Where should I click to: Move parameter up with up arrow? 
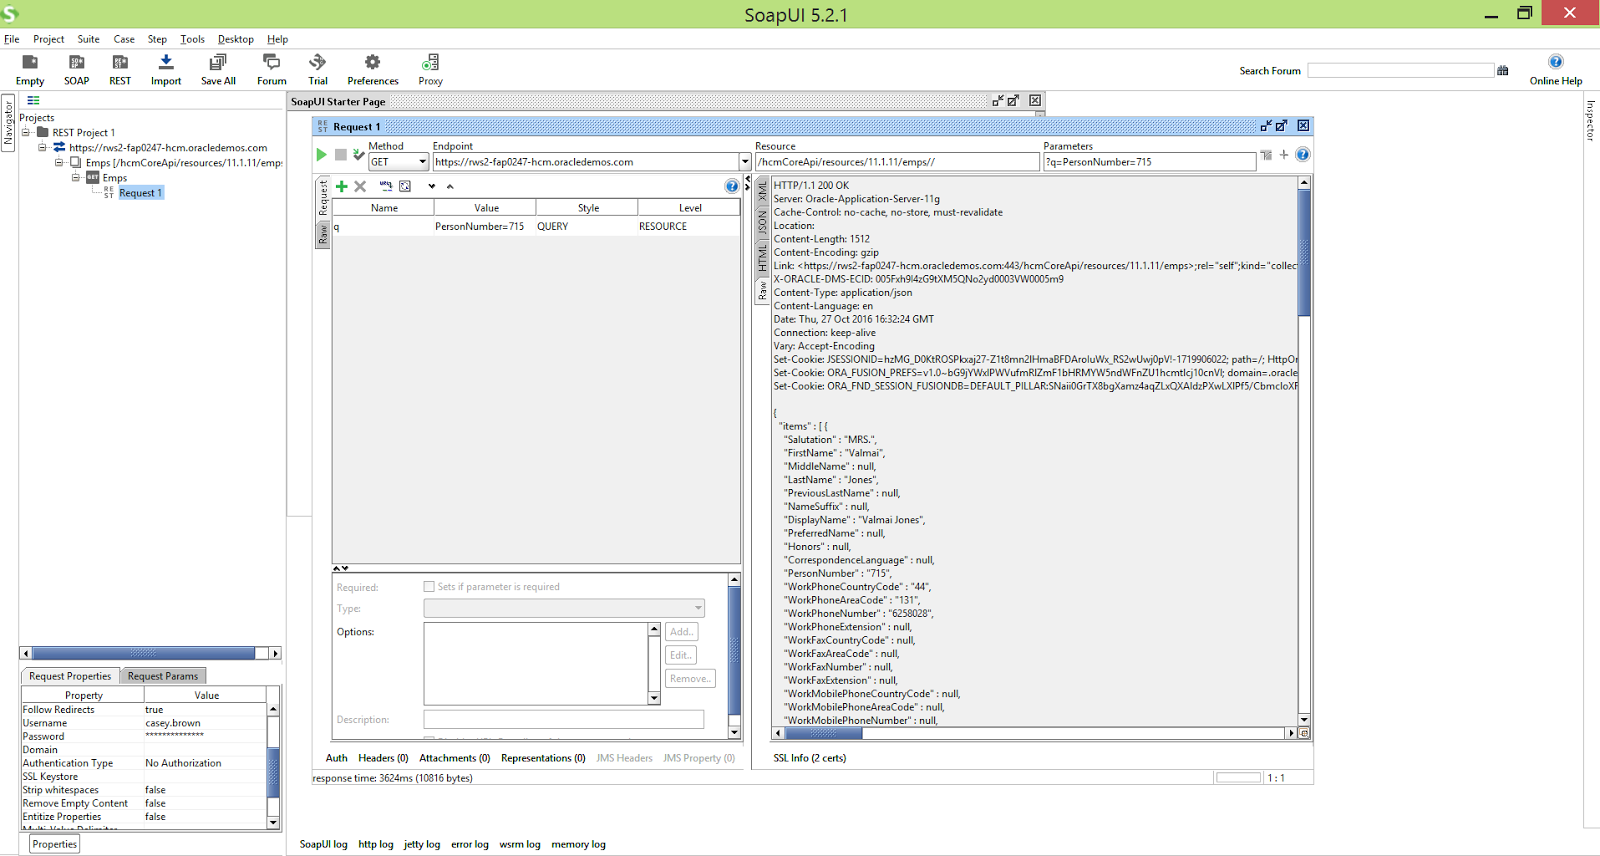(450, 186)
